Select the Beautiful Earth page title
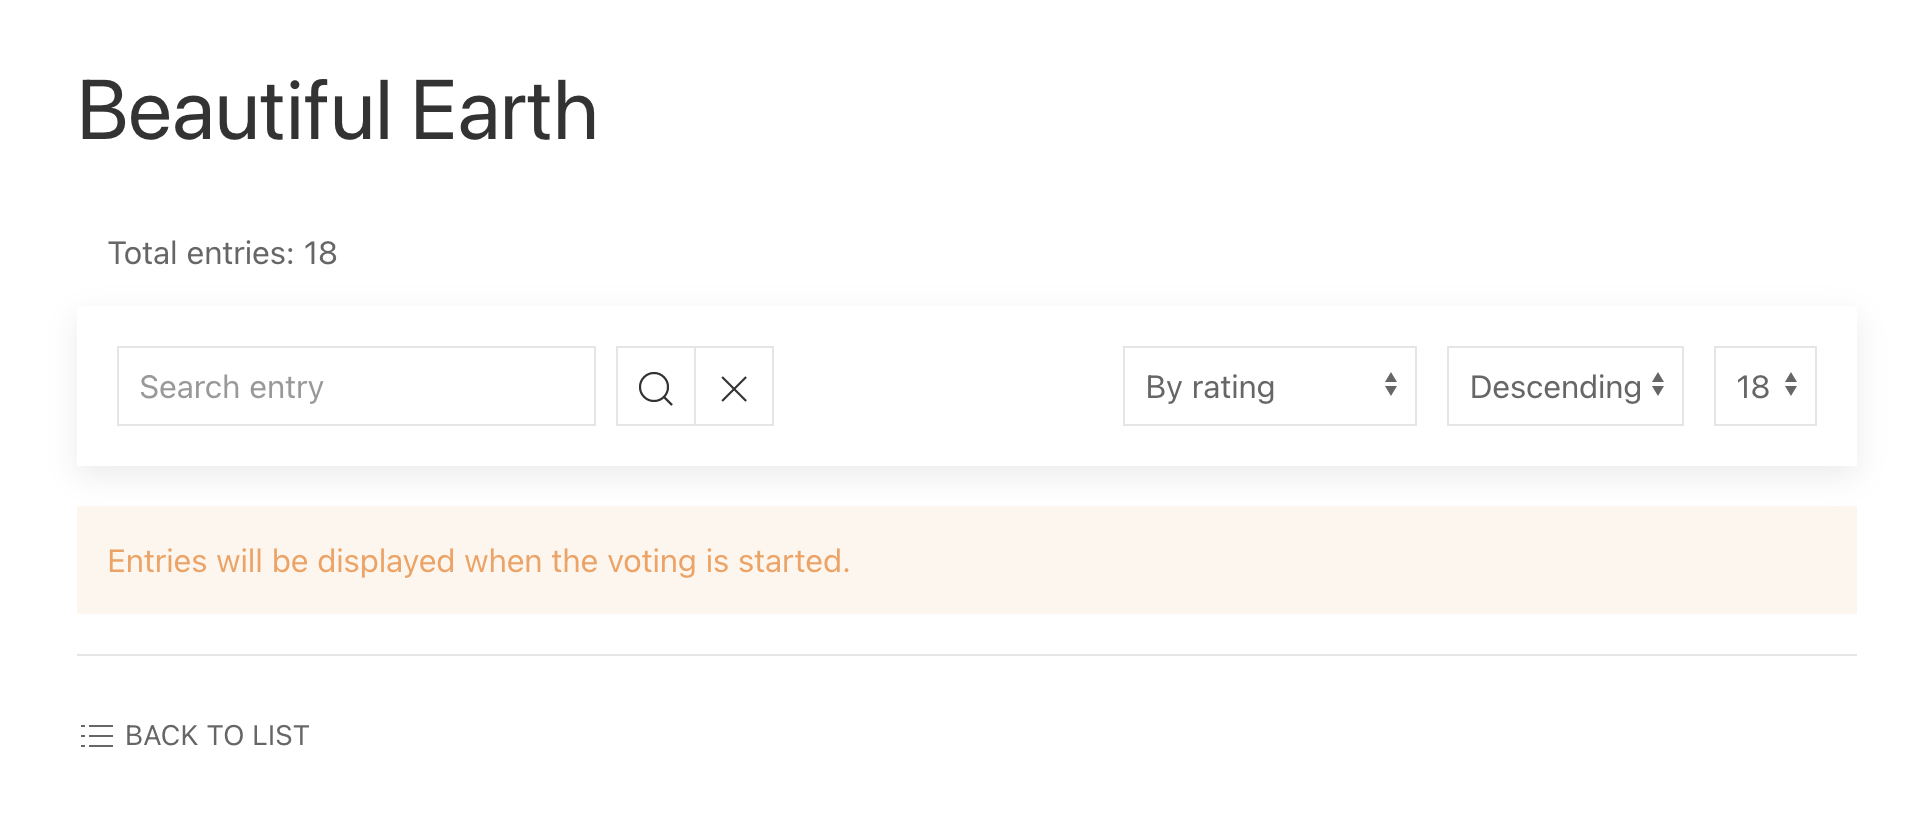The image size is (1930, 820). [x=338, y=111]
